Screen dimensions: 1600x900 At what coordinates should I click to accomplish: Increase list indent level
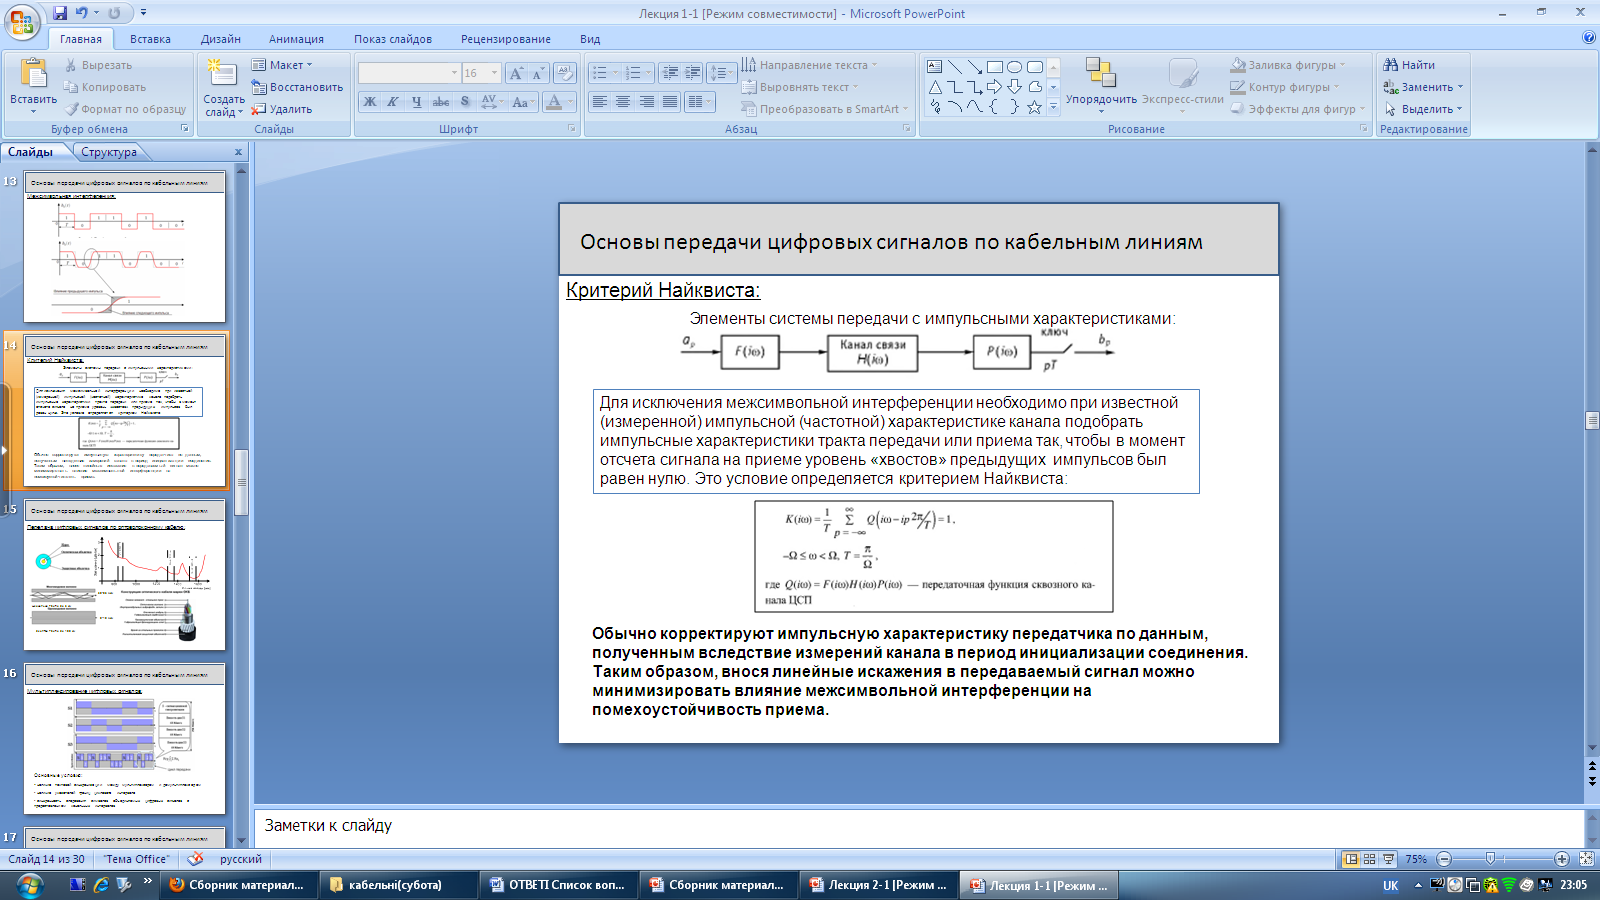click(x=692, y=73)
